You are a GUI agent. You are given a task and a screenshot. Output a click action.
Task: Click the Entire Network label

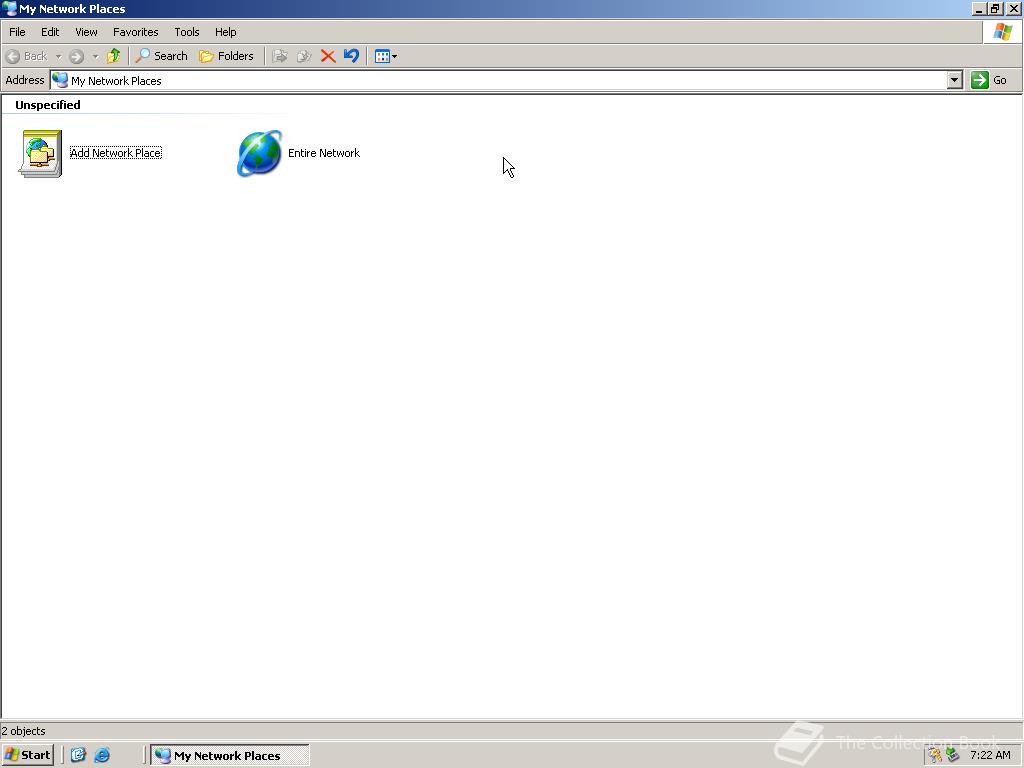coord(324,153)
